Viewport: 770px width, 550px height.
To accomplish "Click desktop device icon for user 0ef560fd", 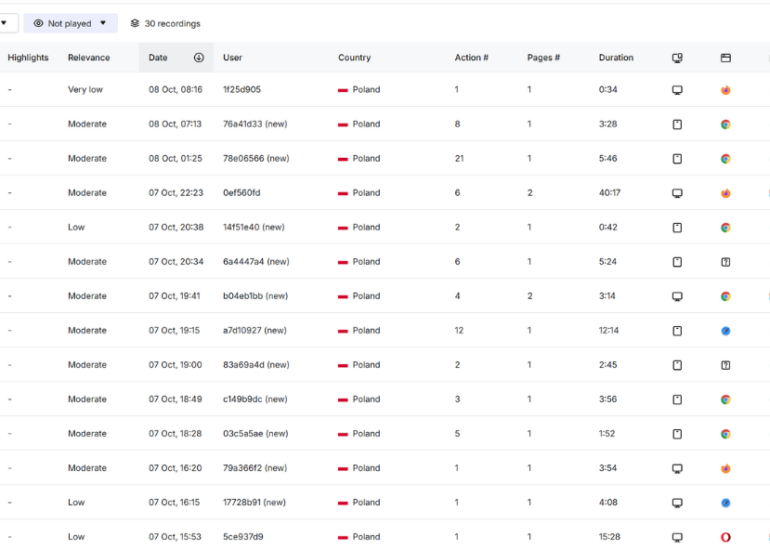I will tap(677, 193).
